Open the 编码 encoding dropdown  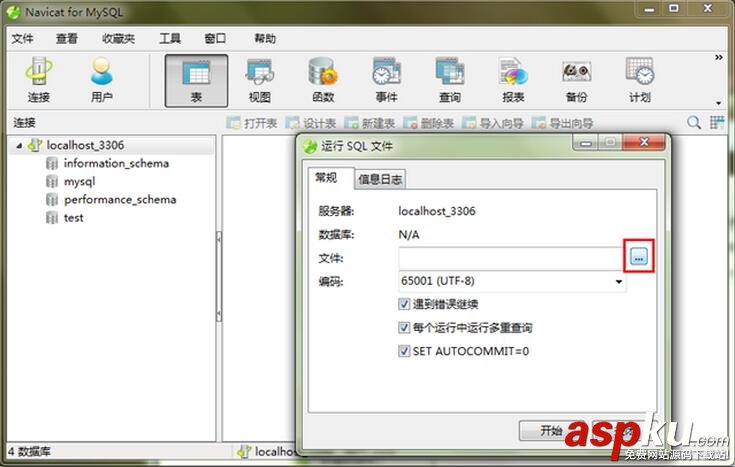pos(619,281)
